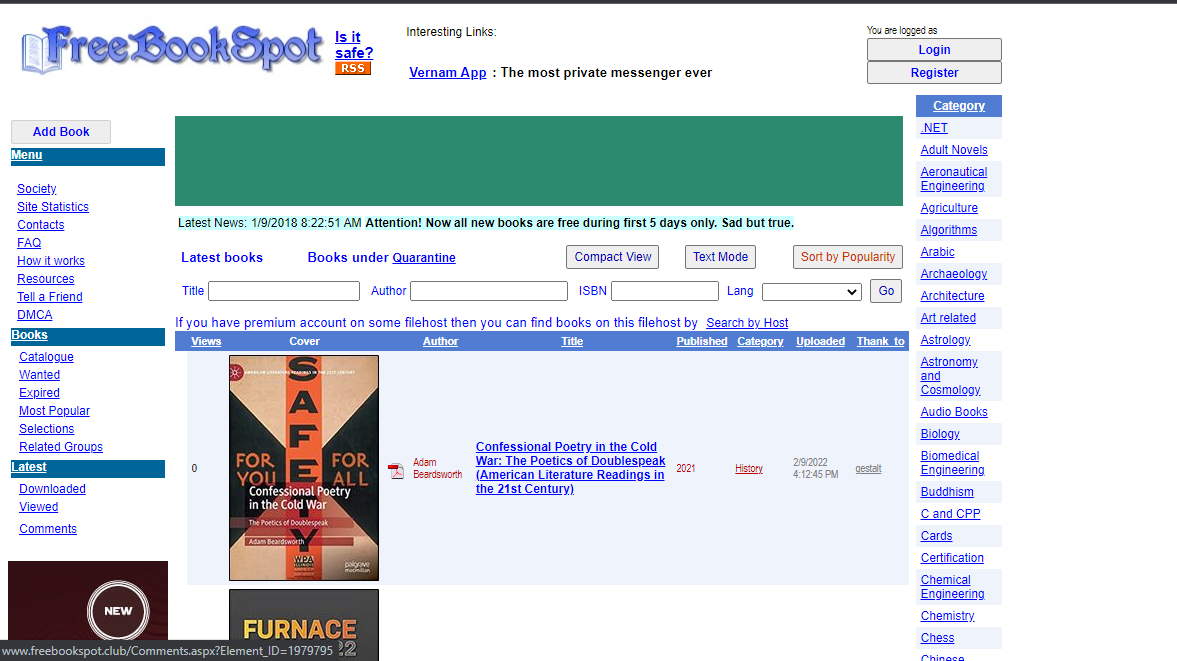
Task: Open the Safety book cover thumbnail
Action: pos(304,468)
